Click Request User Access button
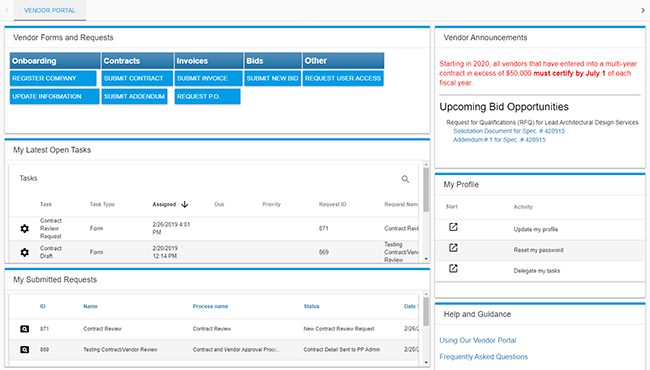This screenshot has height=370, width=650. [343, 78]
